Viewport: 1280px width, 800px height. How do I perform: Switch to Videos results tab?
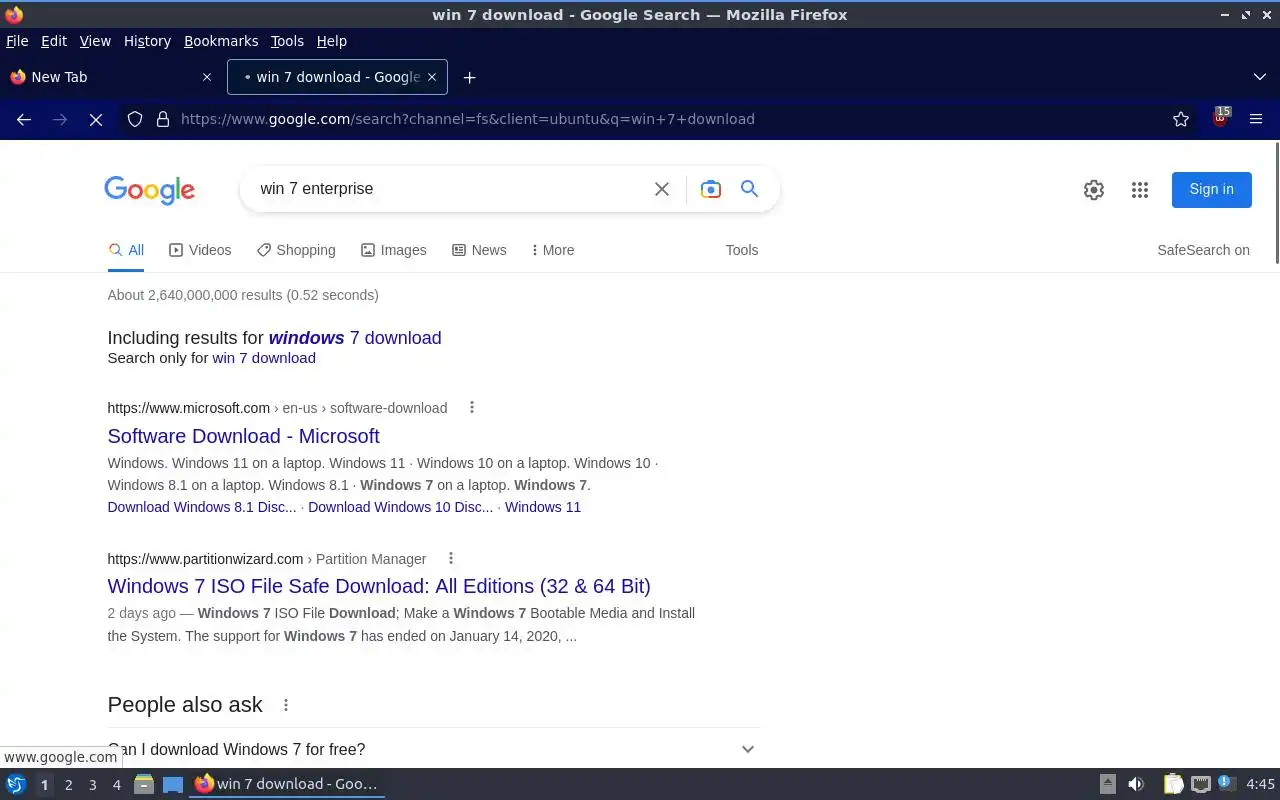pos(200,250)
